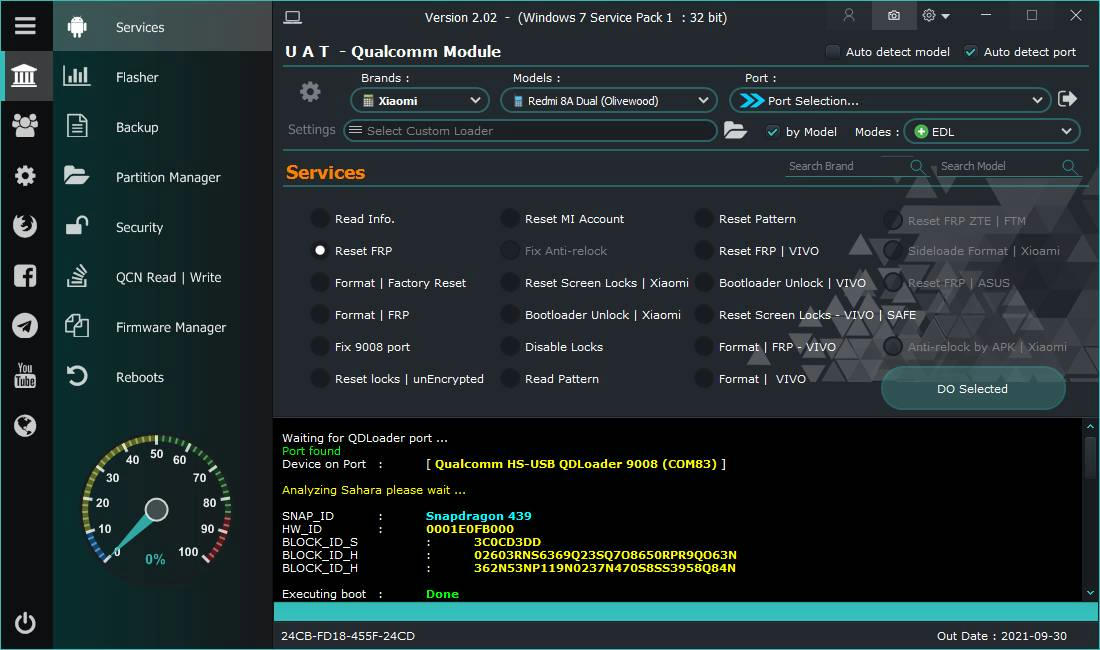The image size is (1100, 650).
Task: Open the QCN Read | Write menu item
Action: [x=163, y=277]
